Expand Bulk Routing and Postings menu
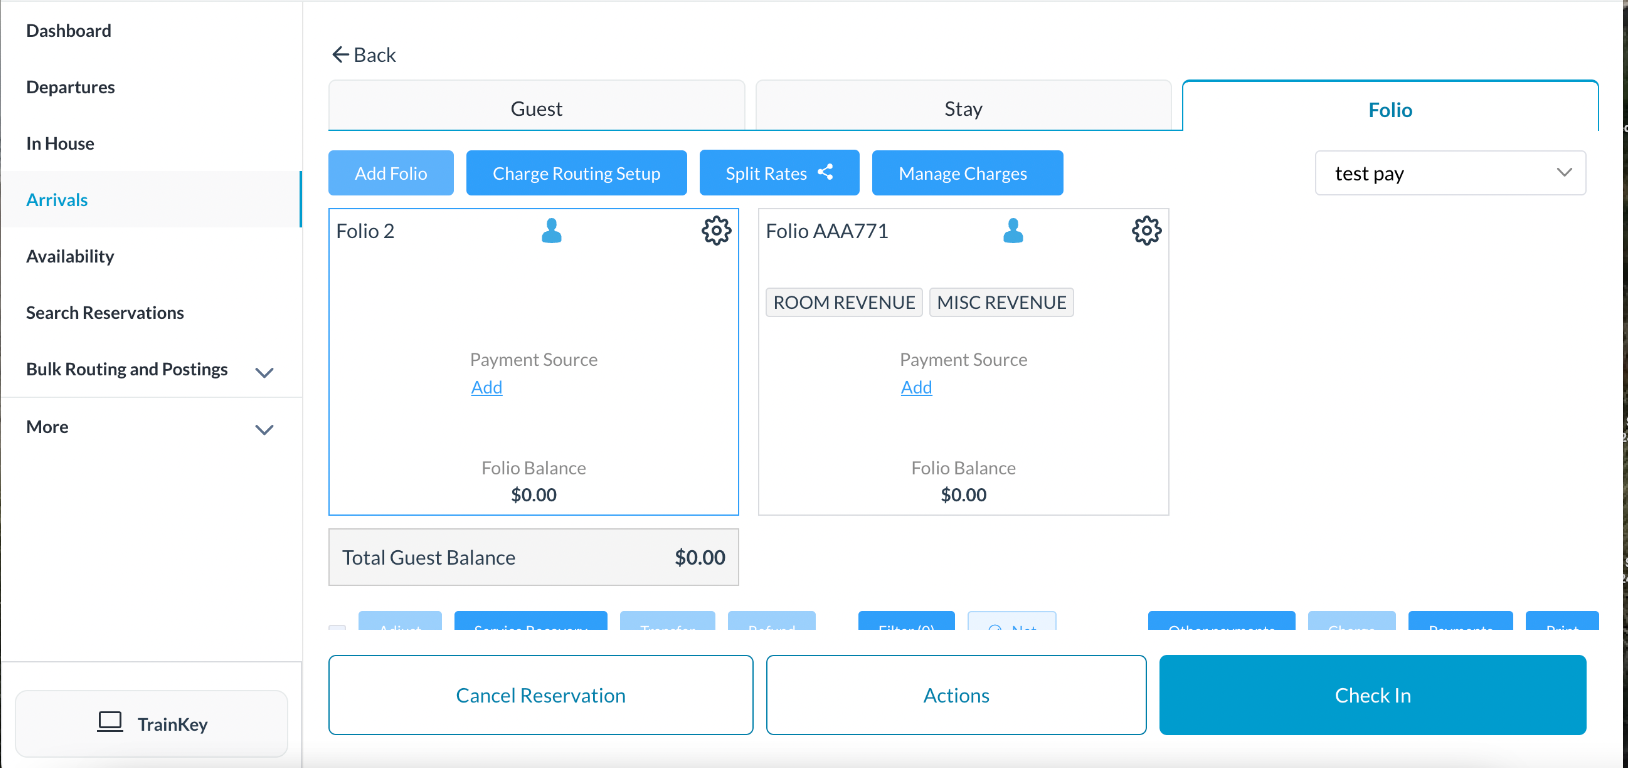 [264, 372]
